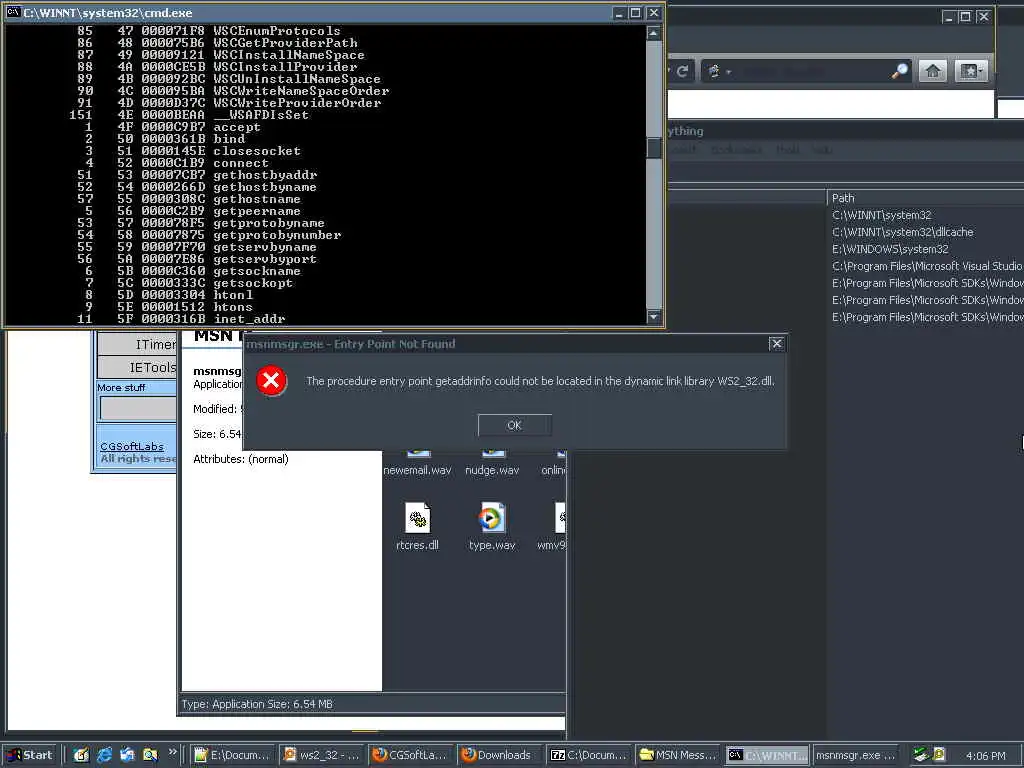Open the Firefox bookmarks star button
This screenshot has height=768, width=1024.
(x=970, y=71)
